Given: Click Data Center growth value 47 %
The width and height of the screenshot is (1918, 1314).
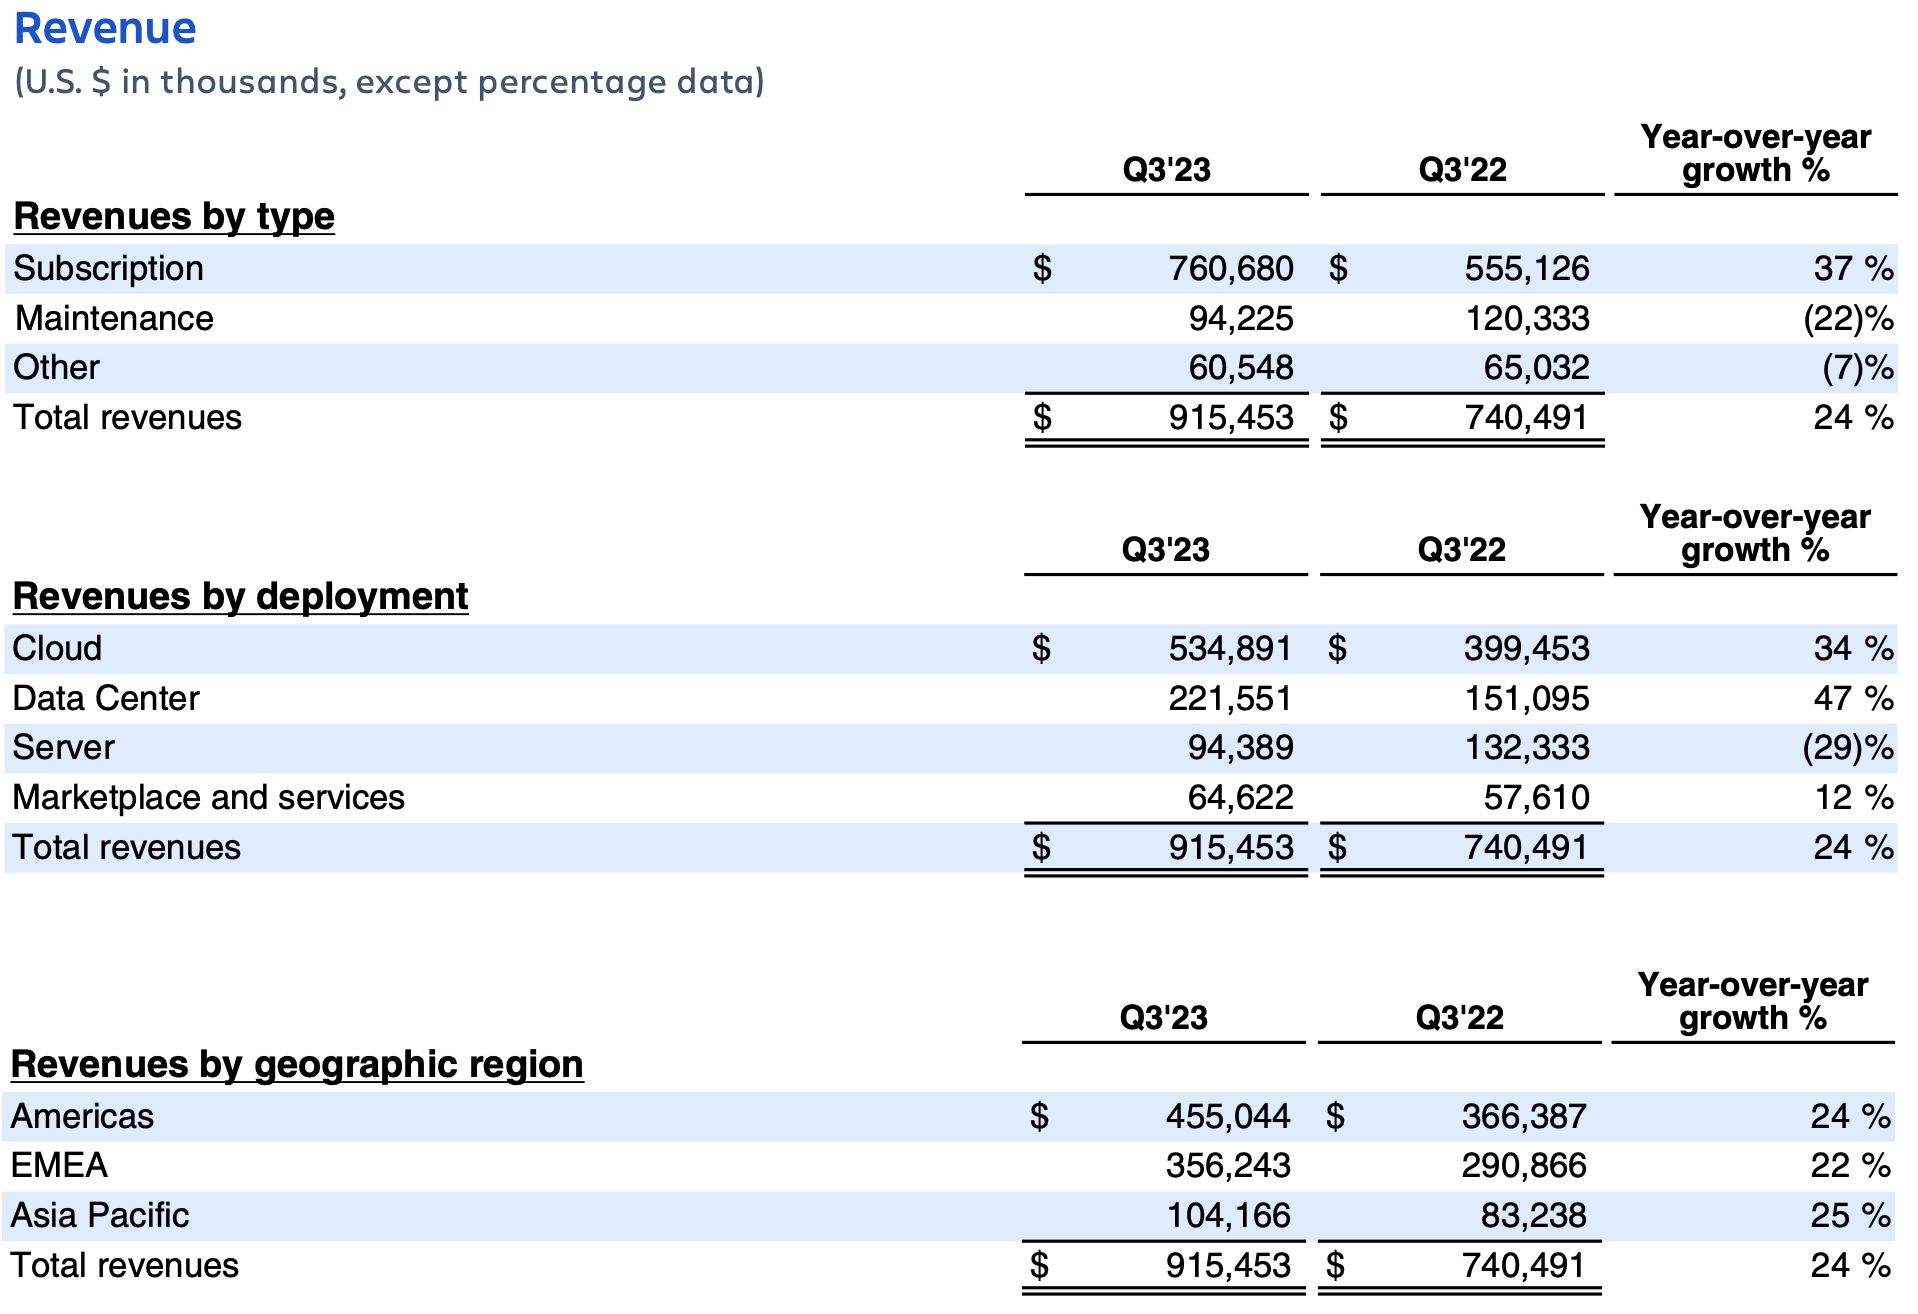Looking at the screenshot, I should (x=1852, y=698).
